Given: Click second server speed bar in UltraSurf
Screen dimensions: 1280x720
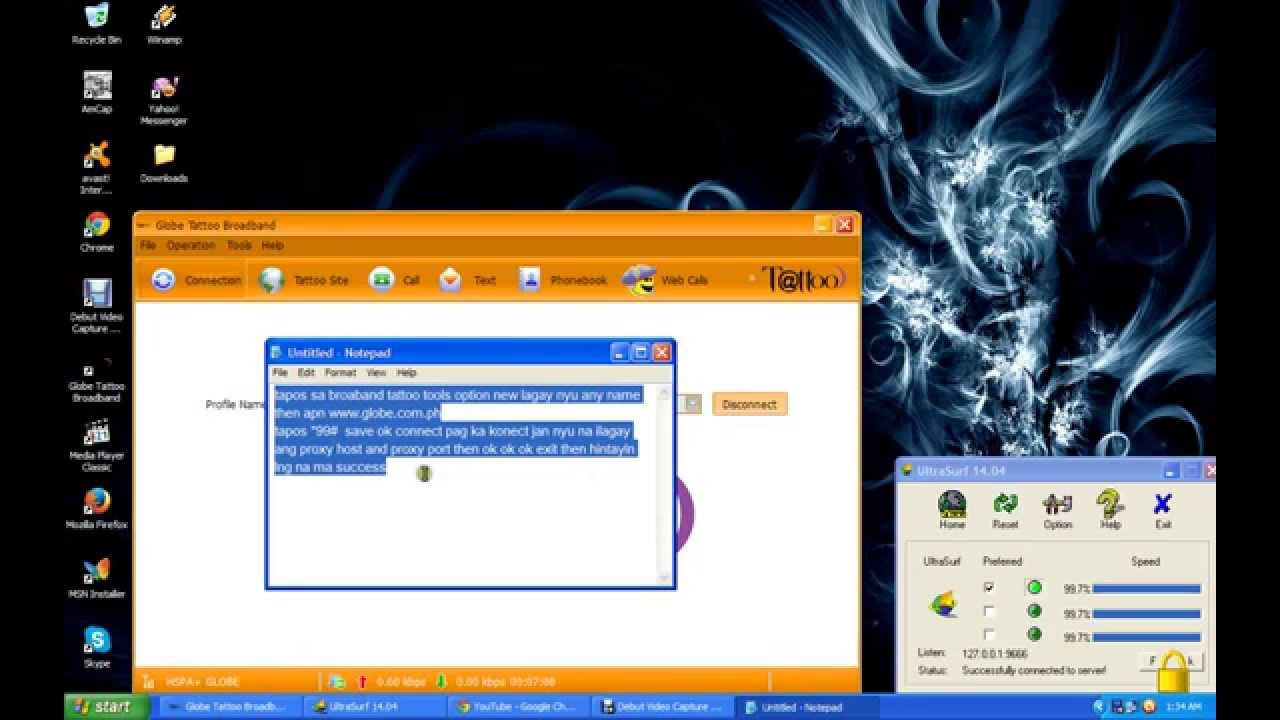Looking at the screenshot, I should tap(1146, 613).
